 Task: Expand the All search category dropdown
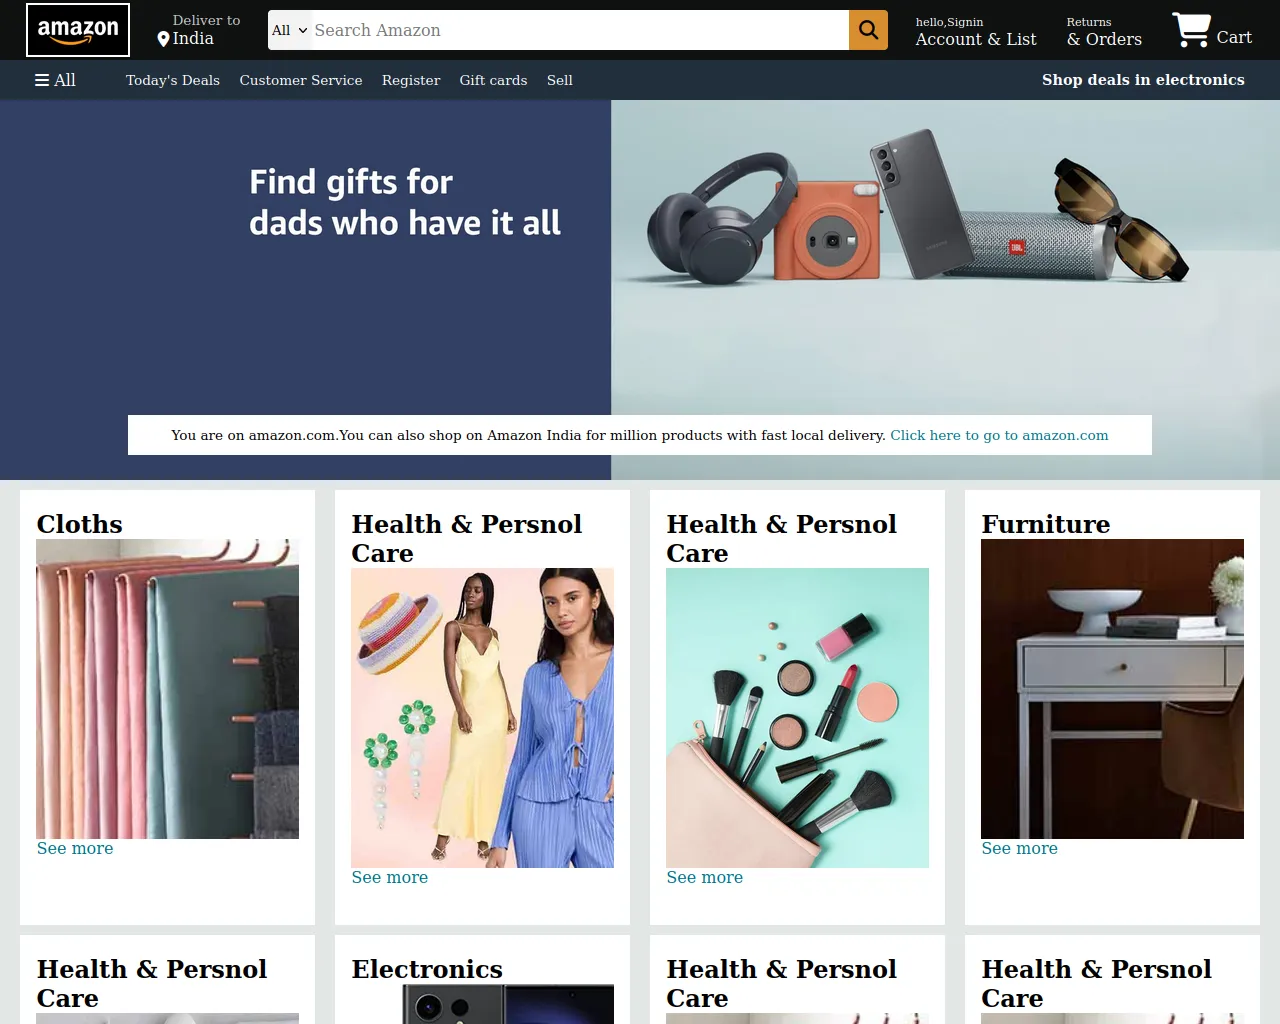(290, 30)
